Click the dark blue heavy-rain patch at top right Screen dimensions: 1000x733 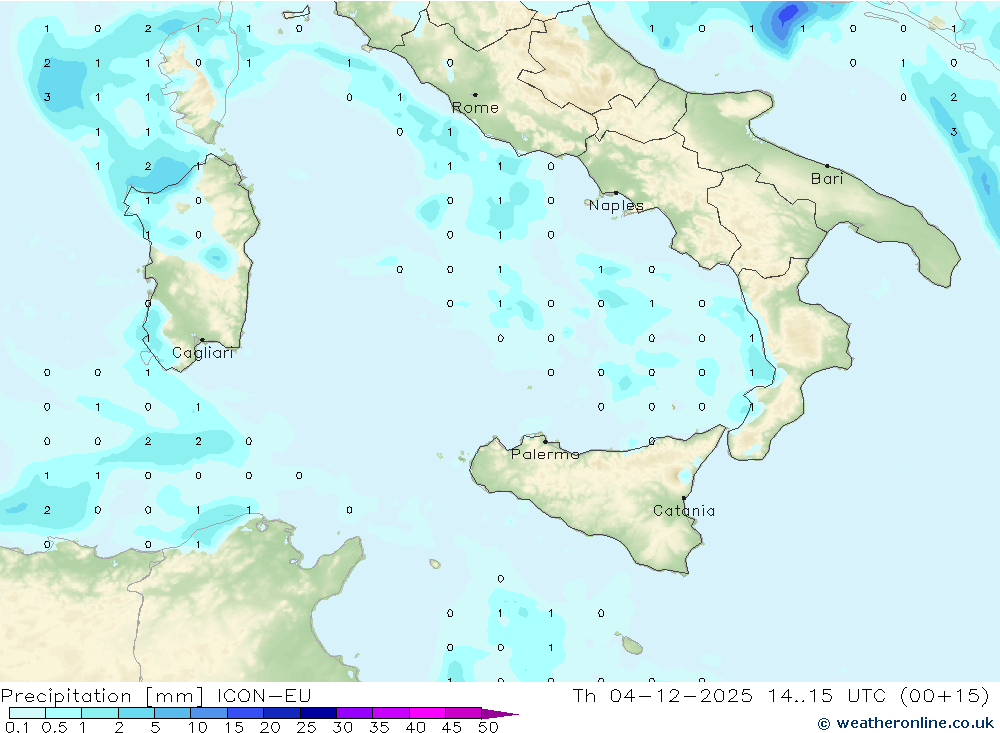(787, 17)
